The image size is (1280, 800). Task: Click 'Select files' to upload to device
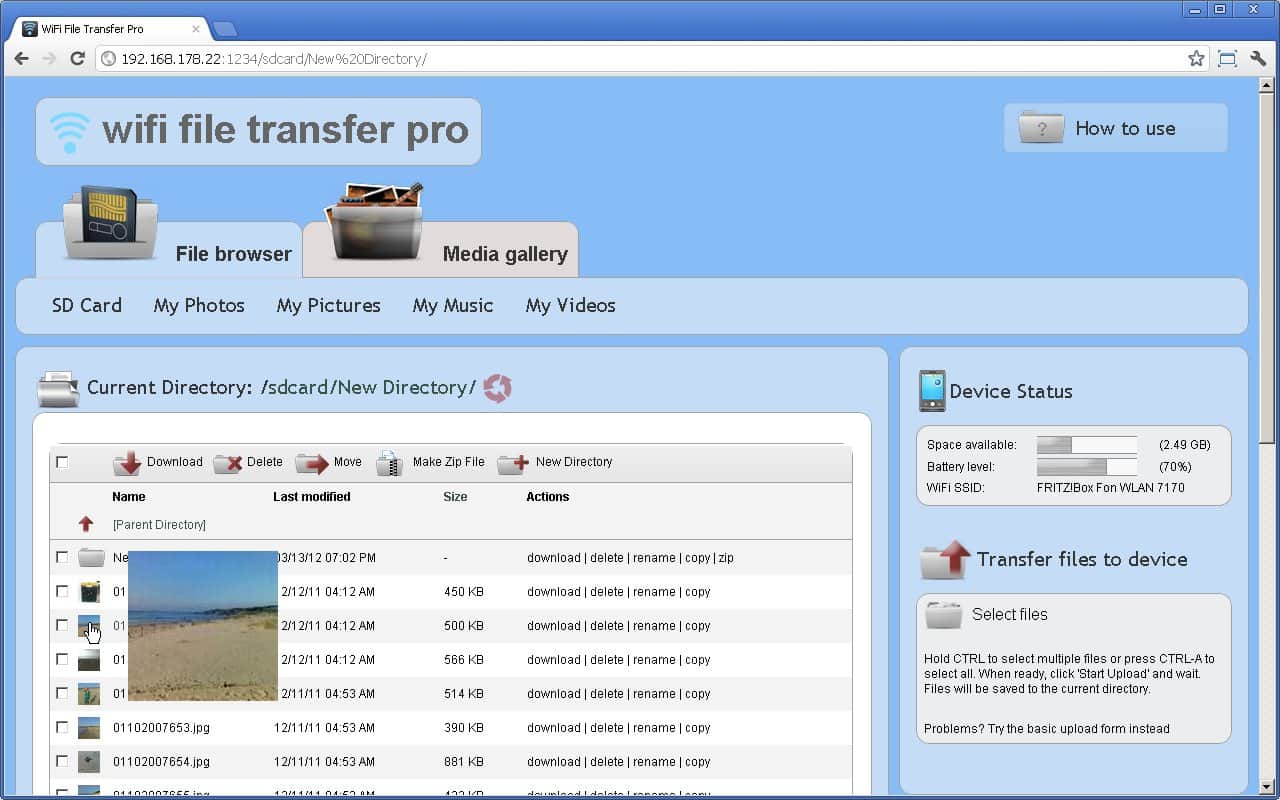[x=1009, y=614]
